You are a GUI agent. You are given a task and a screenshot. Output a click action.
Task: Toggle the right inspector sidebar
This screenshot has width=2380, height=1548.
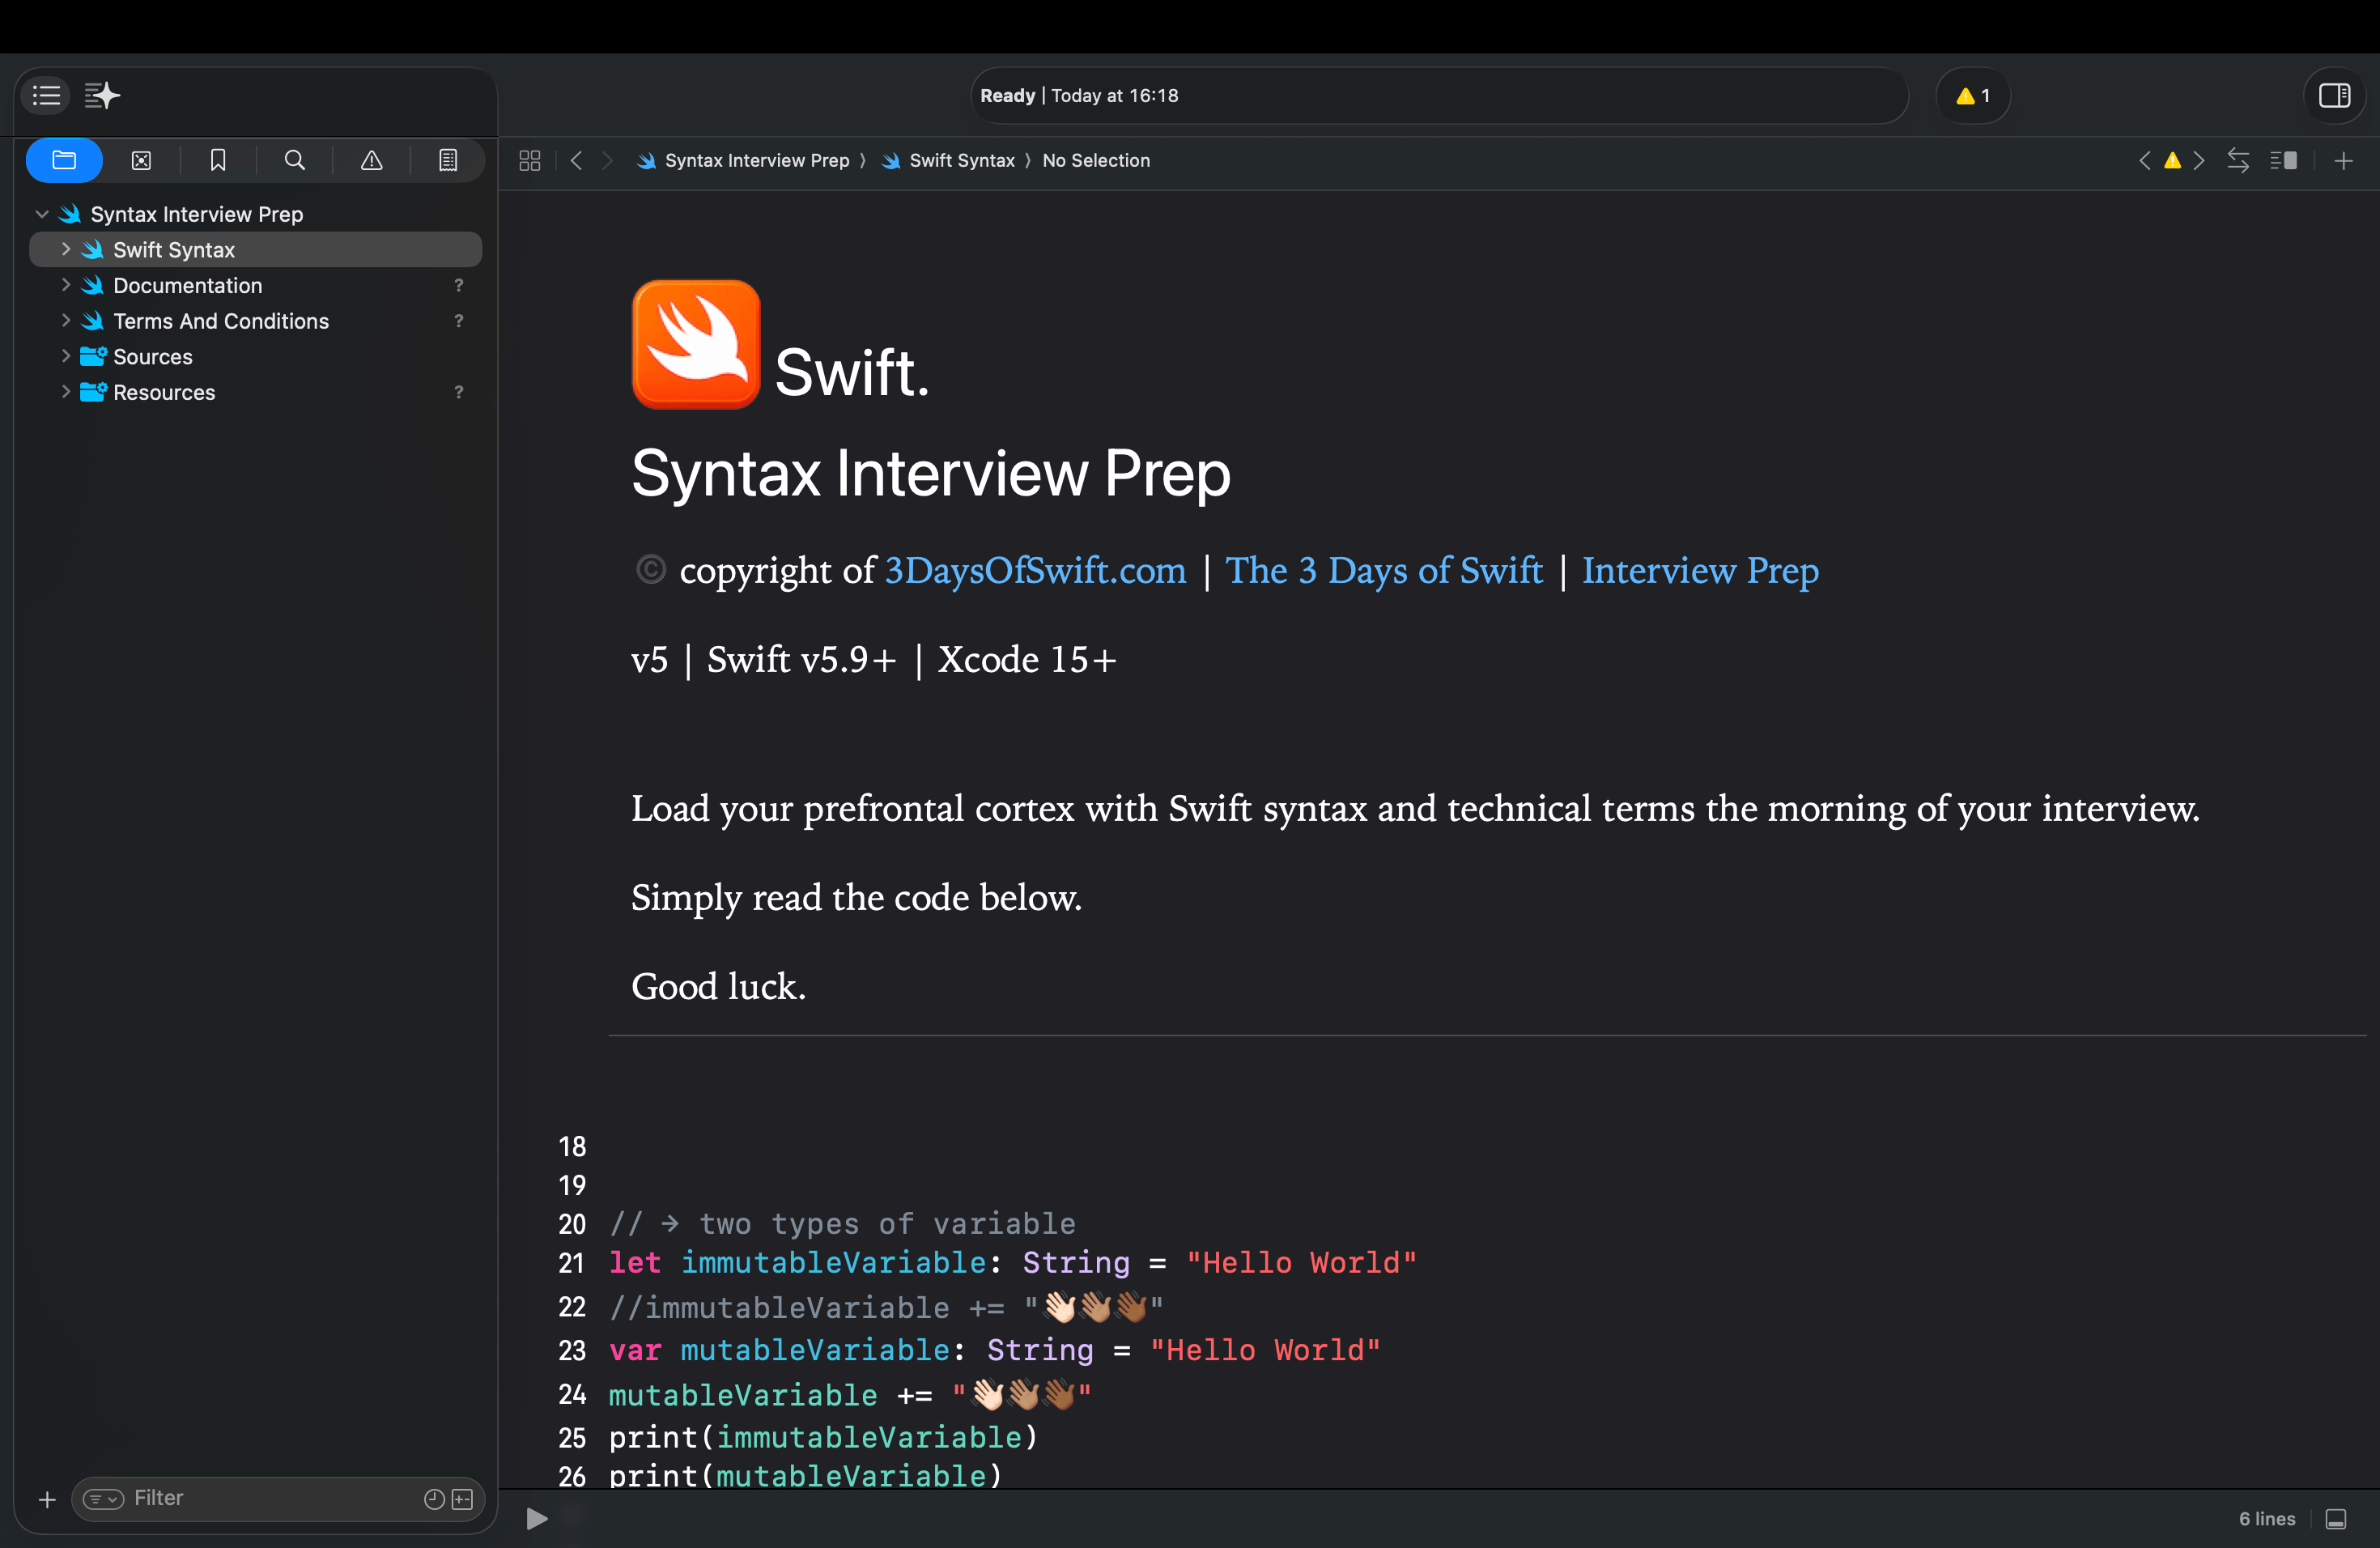click(2335, 95)
